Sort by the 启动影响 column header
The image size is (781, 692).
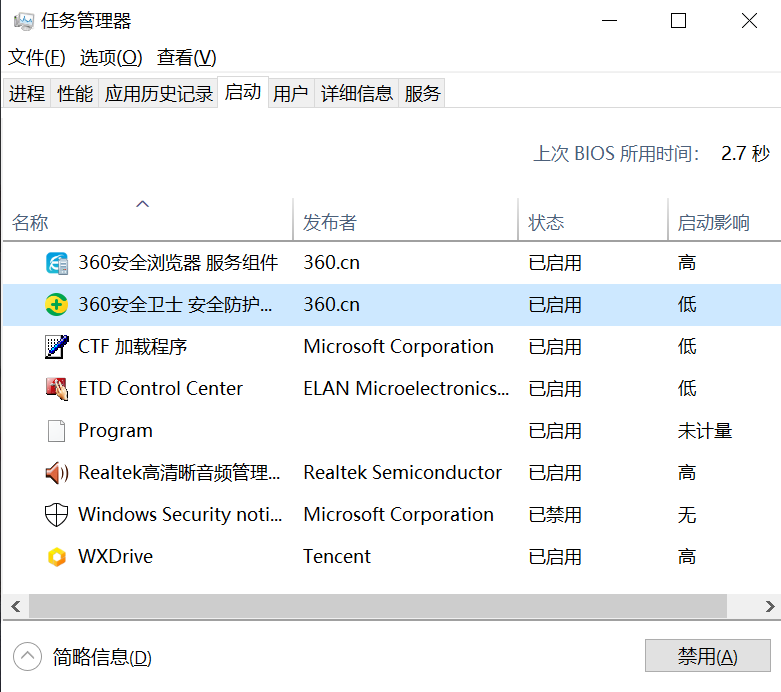pyautogui.click(x=714, y=223)
